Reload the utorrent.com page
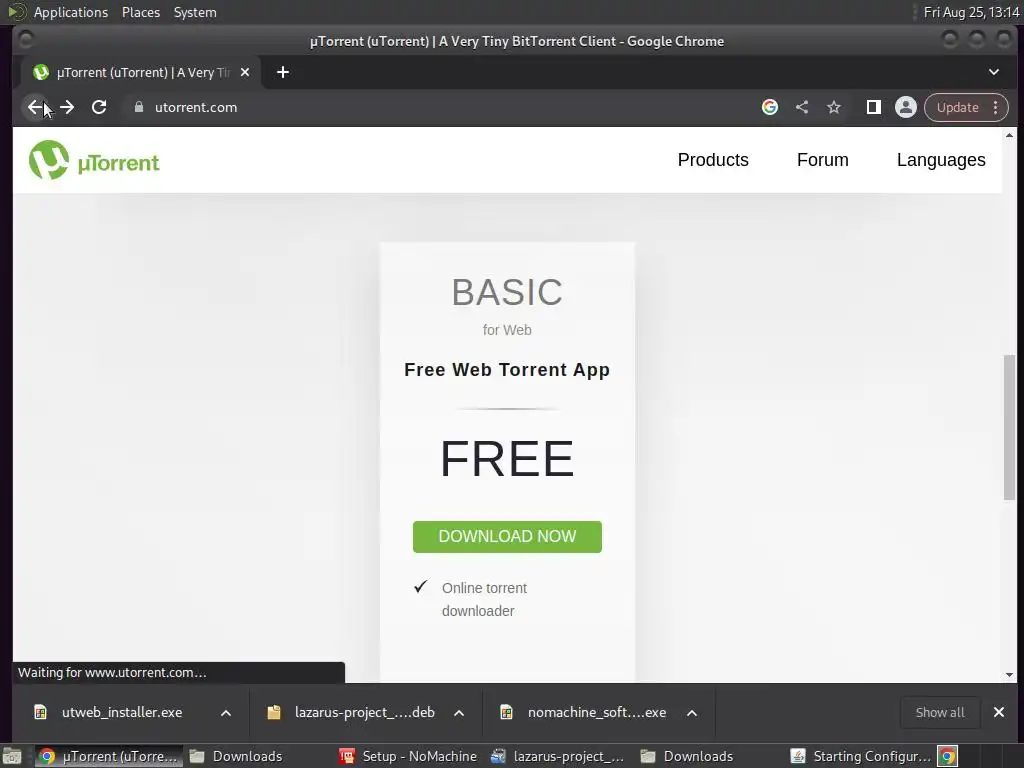1024x768 pixels. pos(99,107)
